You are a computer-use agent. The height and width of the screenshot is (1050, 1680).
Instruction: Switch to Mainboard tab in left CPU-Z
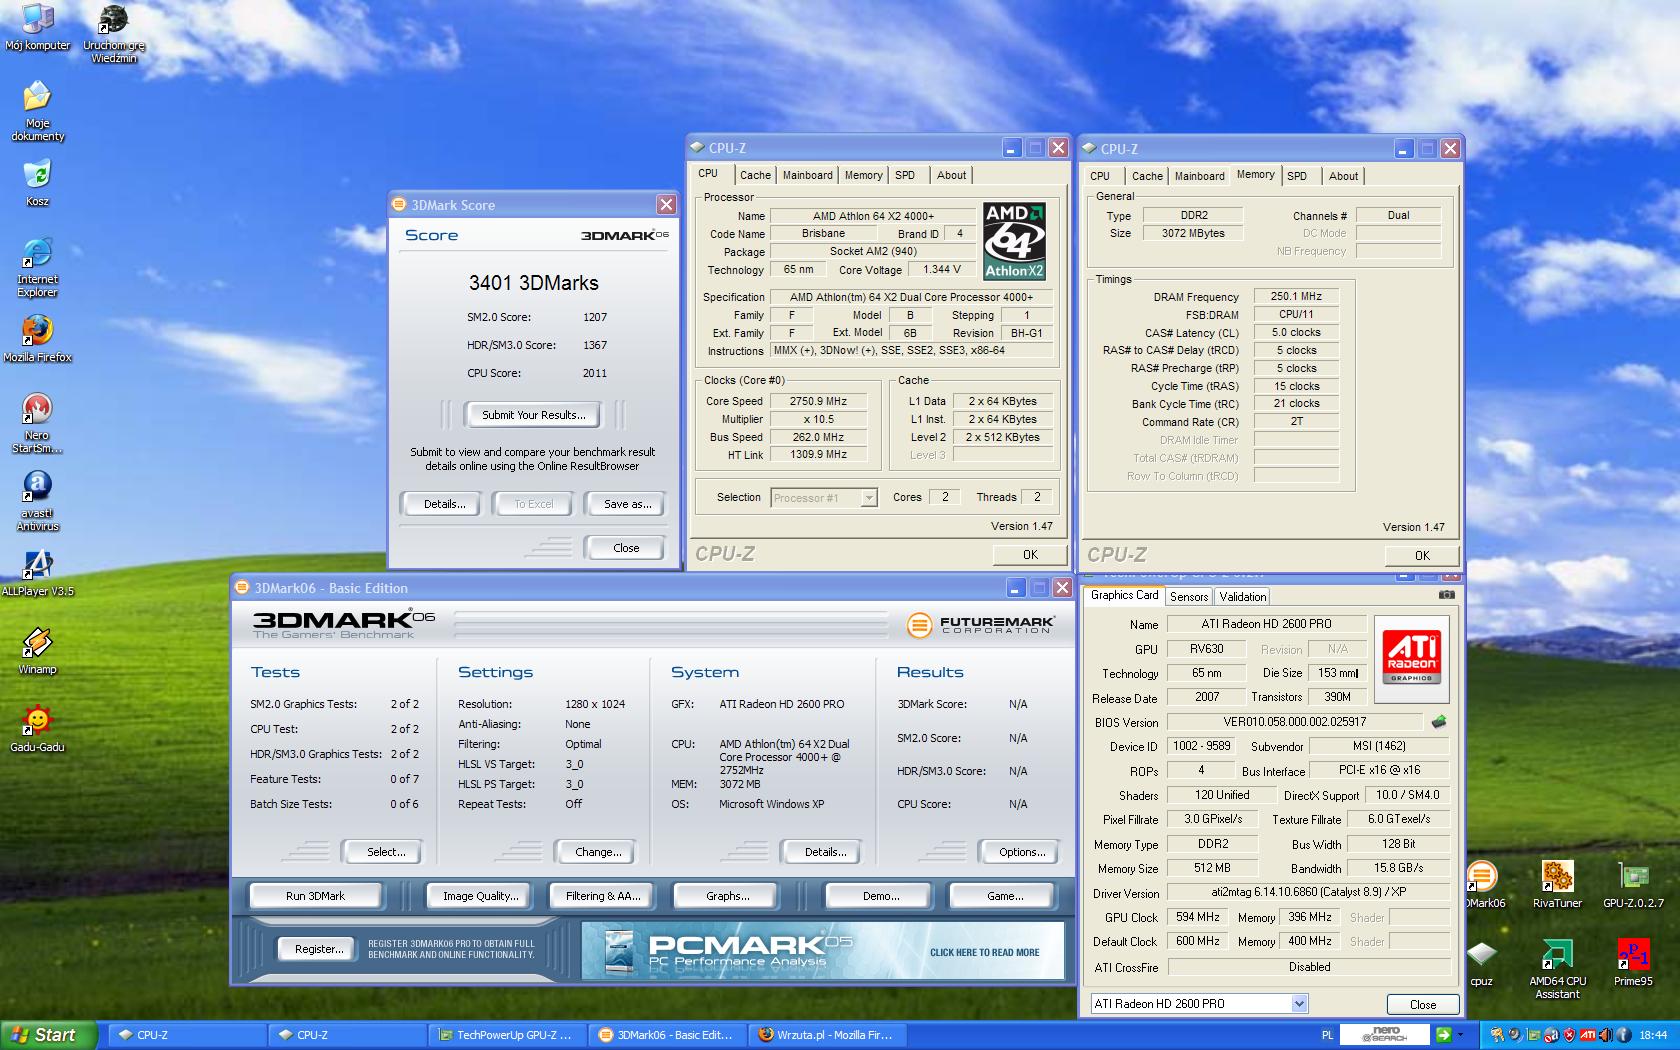tap(807, 175)
